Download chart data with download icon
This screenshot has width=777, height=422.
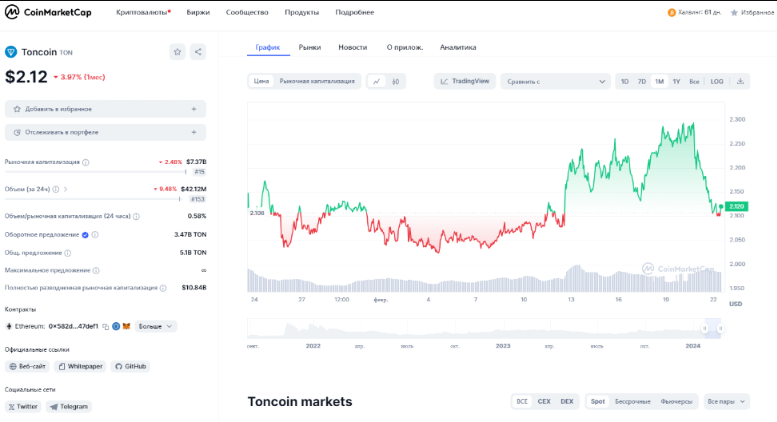[740, 81]
